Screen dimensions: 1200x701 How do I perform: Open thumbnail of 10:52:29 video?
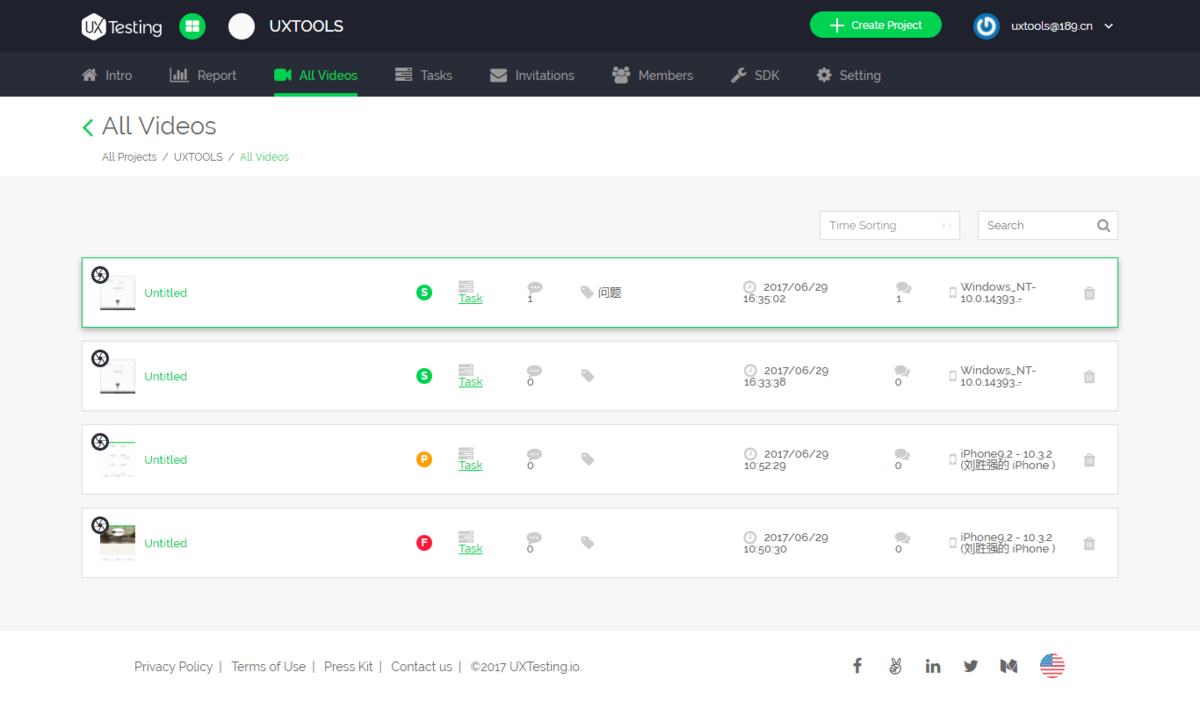click(x=117, y=459)
